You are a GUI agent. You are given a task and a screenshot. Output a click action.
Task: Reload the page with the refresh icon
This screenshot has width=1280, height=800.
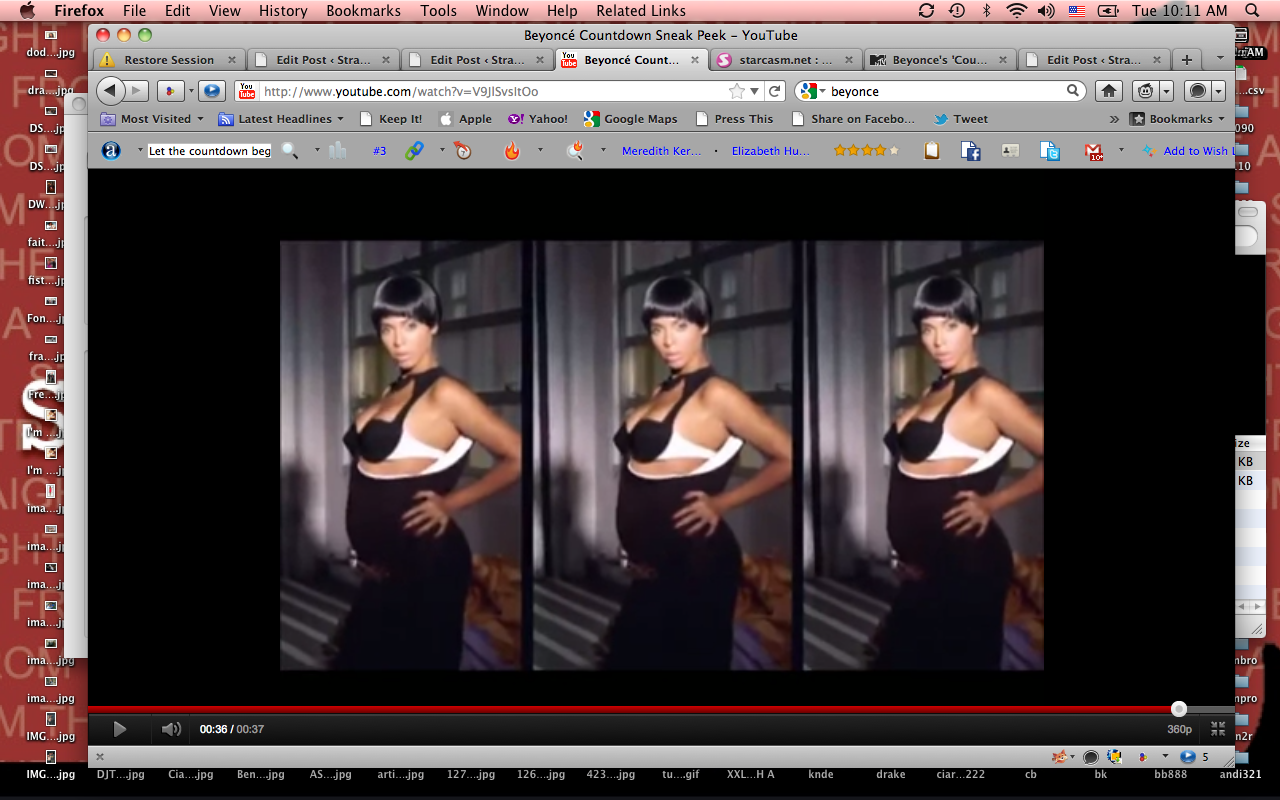pyautogui.click(x=774, y=91)
